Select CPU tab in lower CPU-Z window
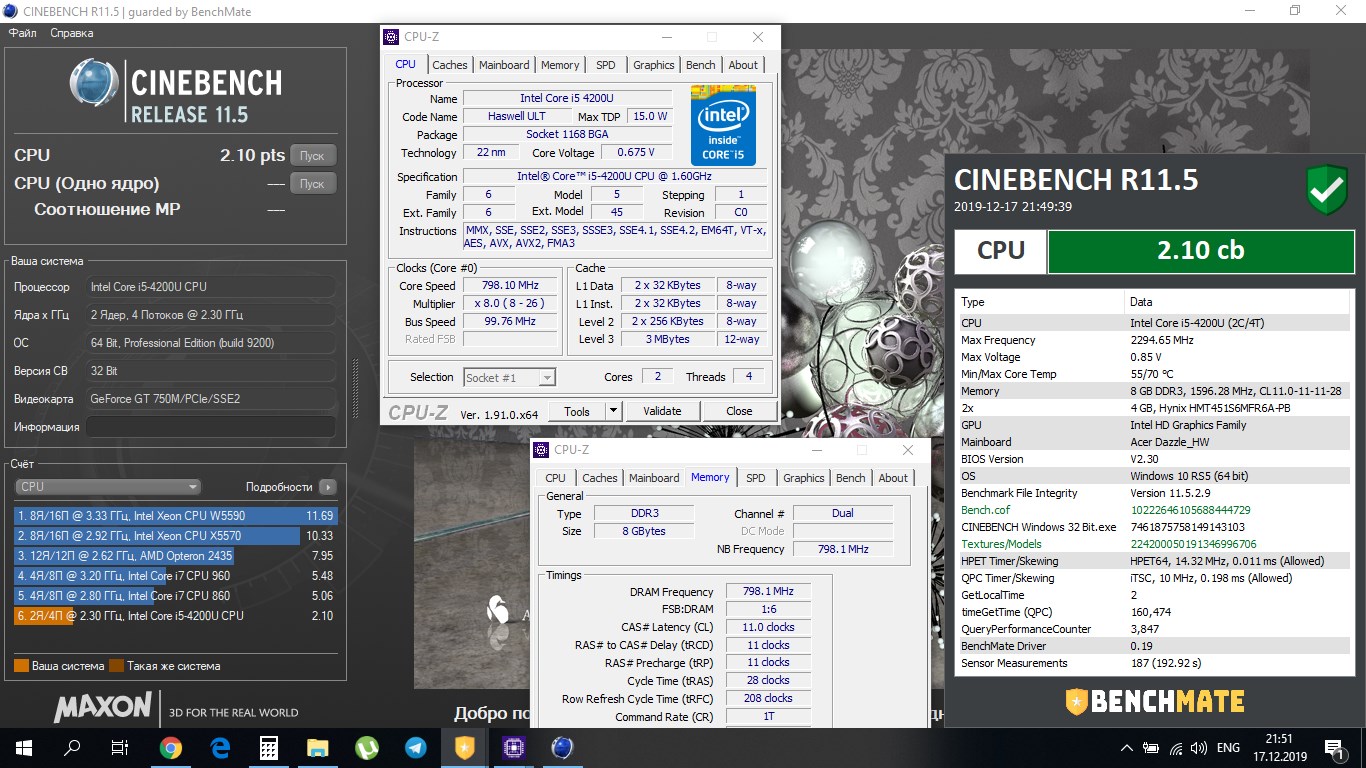Image resolution: width=1366 pixels, height=768 pixels. [x=556, y=478]
